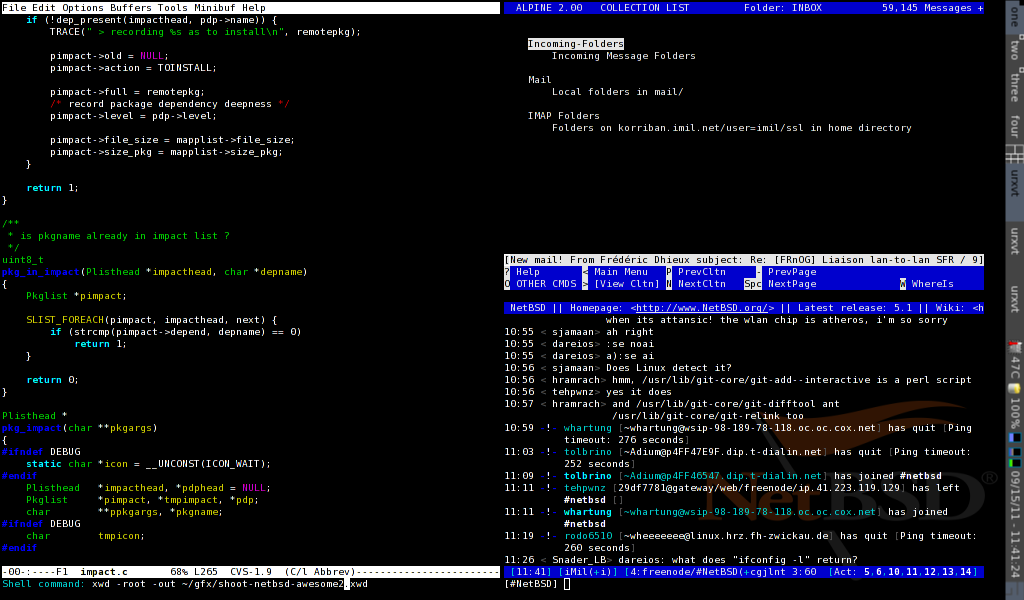The image size is (1024, 600).
Task: Open the NetBSD.org homepage link
Action: (703, 308)
